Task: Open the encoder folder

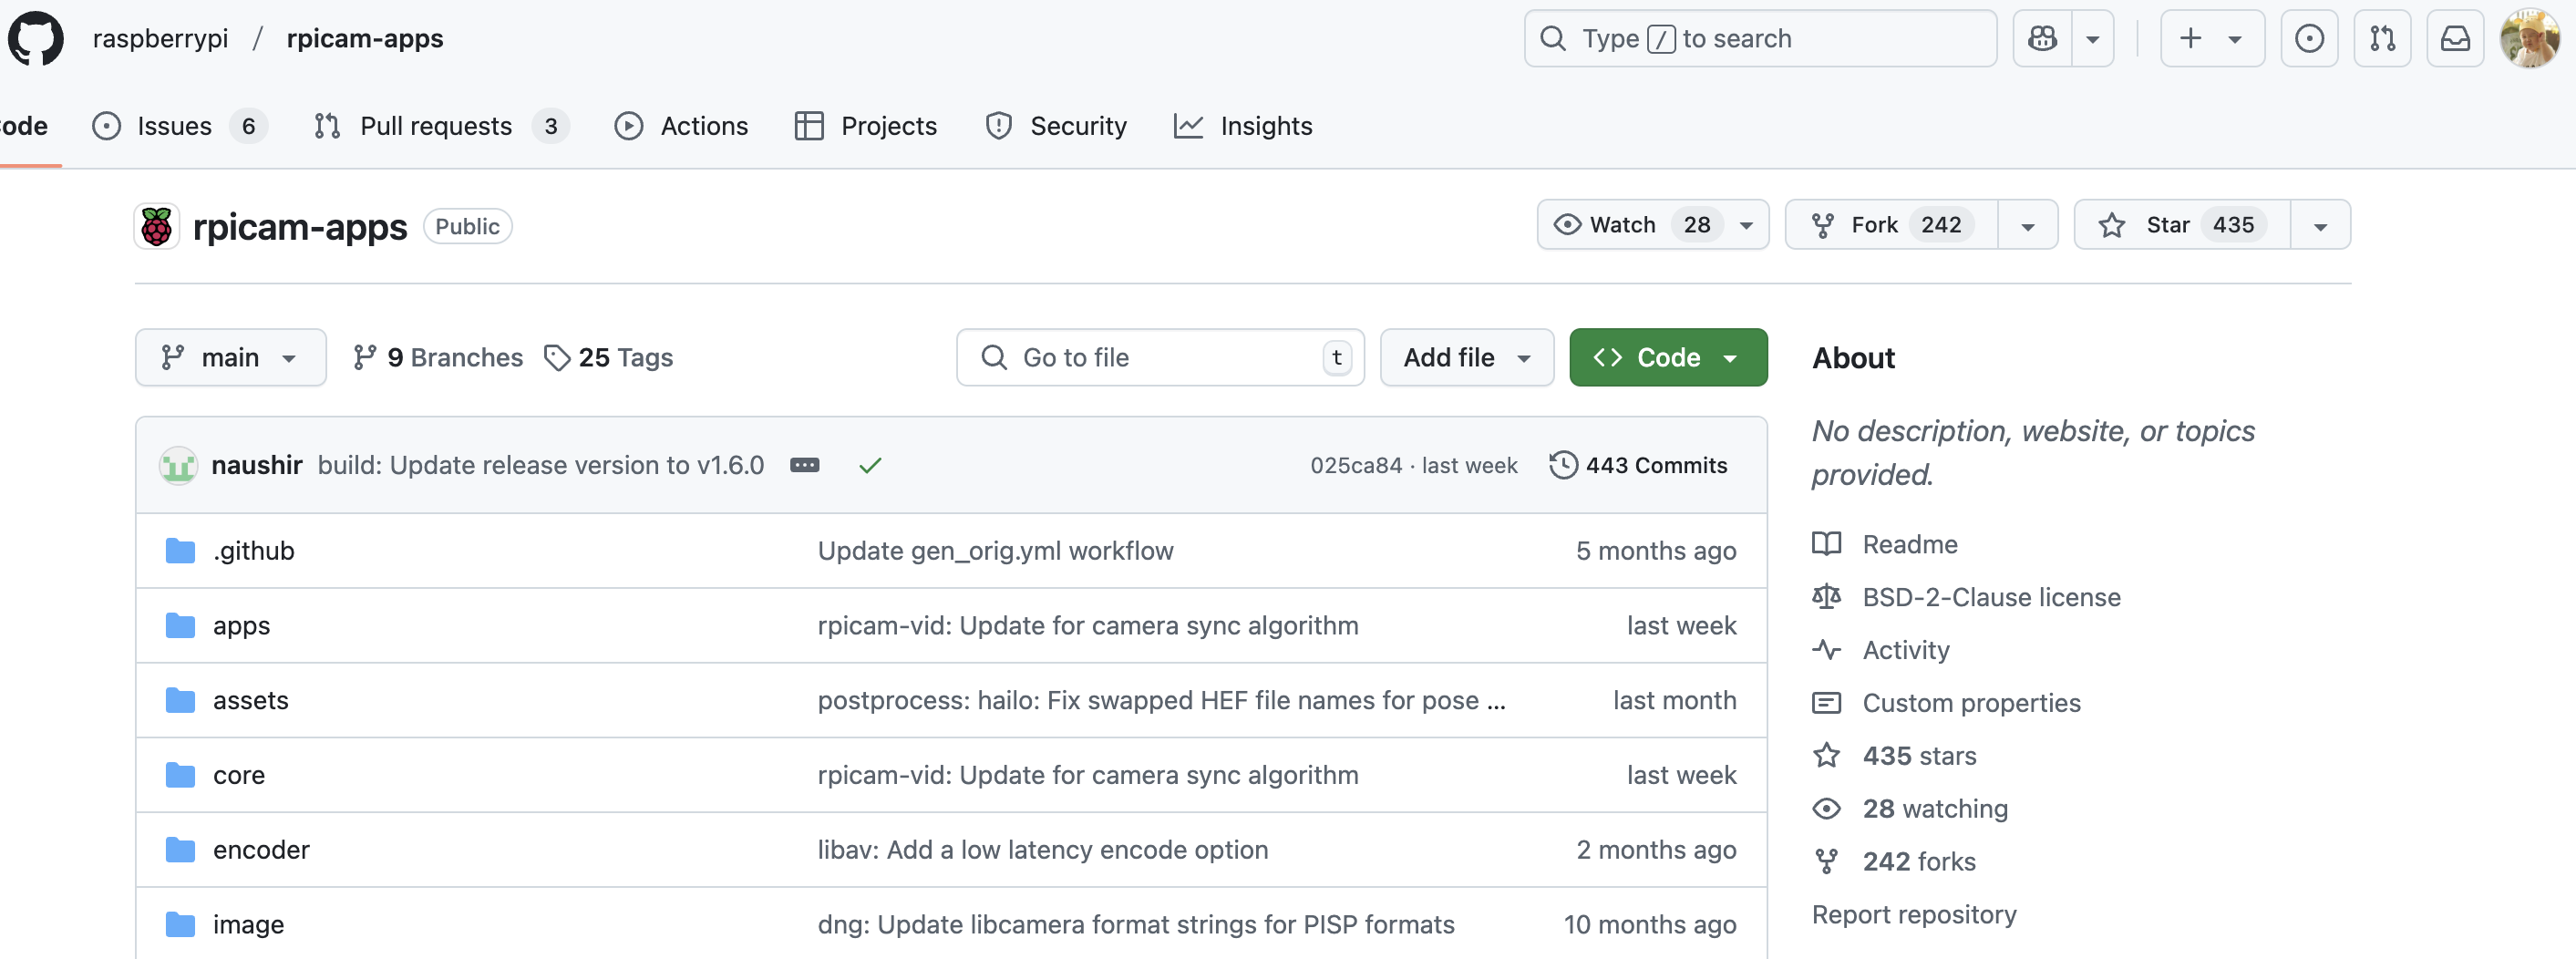Action: click(262, 850)
